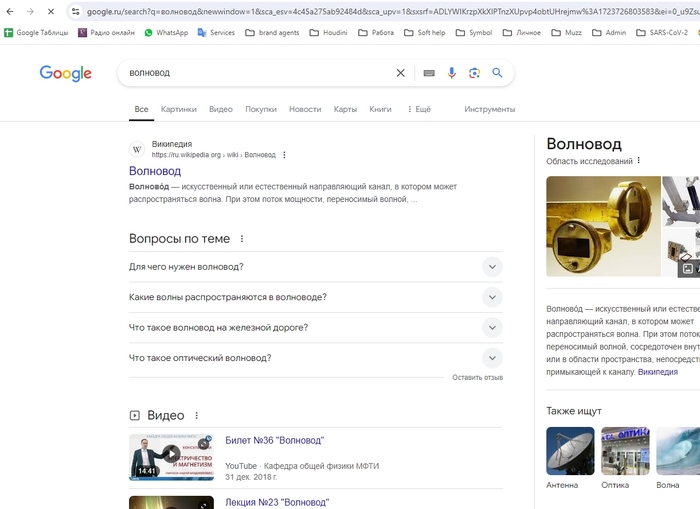Expand "Какие волны распространяются в волноводе?" question
Image resolution: width=700 pixels, height=509 pixels.
point(491,297)
